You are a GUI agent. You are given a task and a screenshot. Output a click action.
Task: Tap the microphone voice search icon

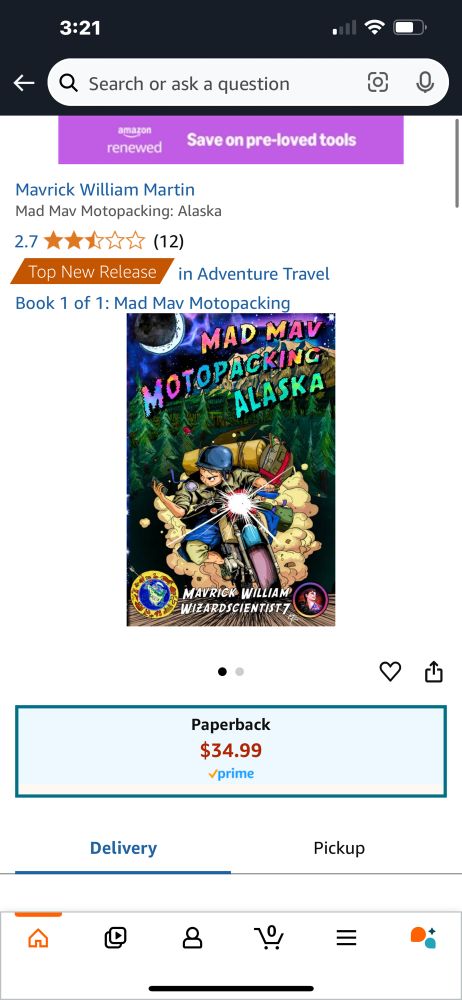click(425, 82)
